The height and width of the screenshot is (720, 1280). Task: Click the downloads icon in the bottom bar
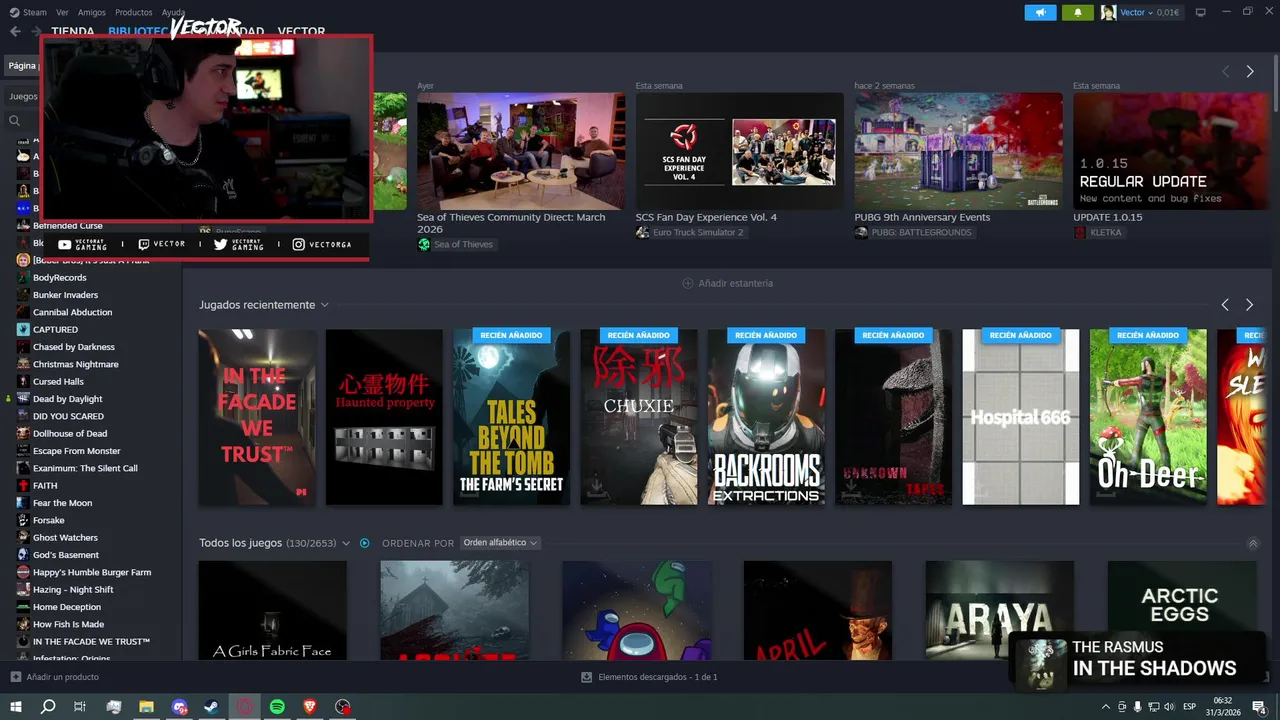pyautogui.click(x=587, y=677)
